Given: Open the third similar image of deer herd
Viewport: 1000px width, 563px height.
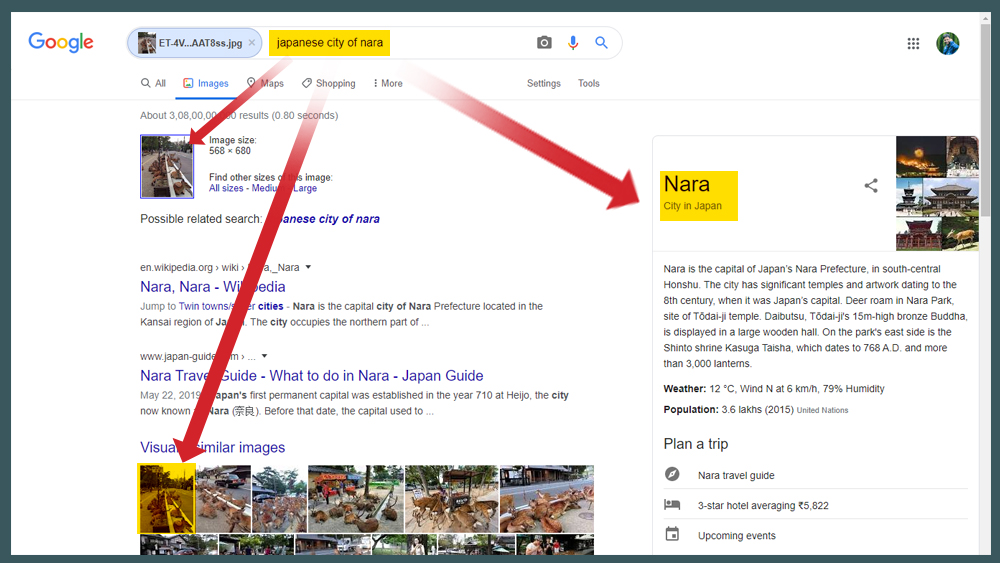Looking at the screenshot, I should click(279, 499).
